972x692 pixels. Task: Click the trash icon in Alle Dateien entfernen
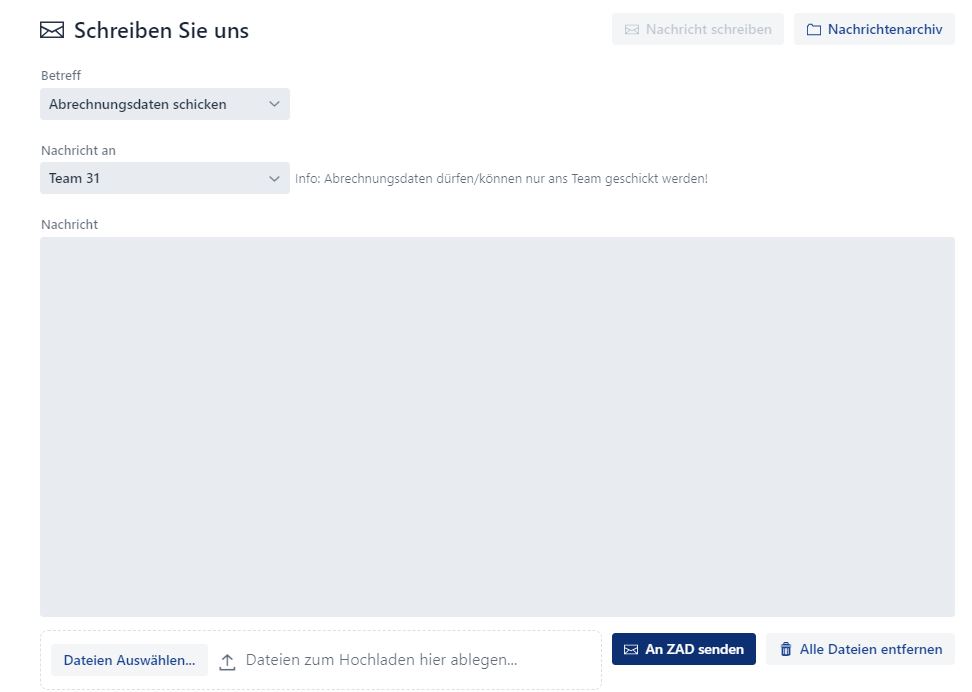786,650
